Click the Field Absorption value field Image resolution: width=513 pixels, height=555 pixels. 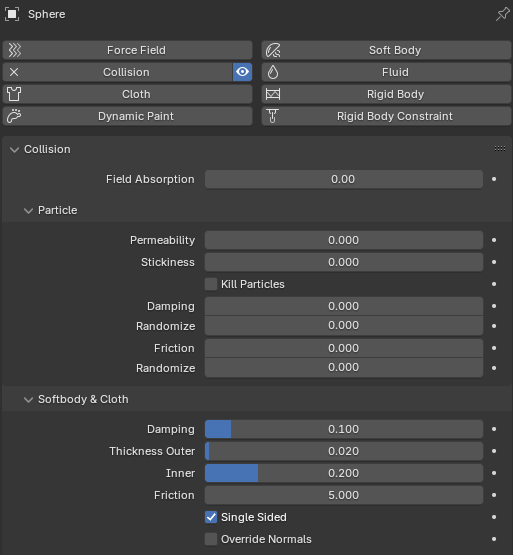click(344, 179)
